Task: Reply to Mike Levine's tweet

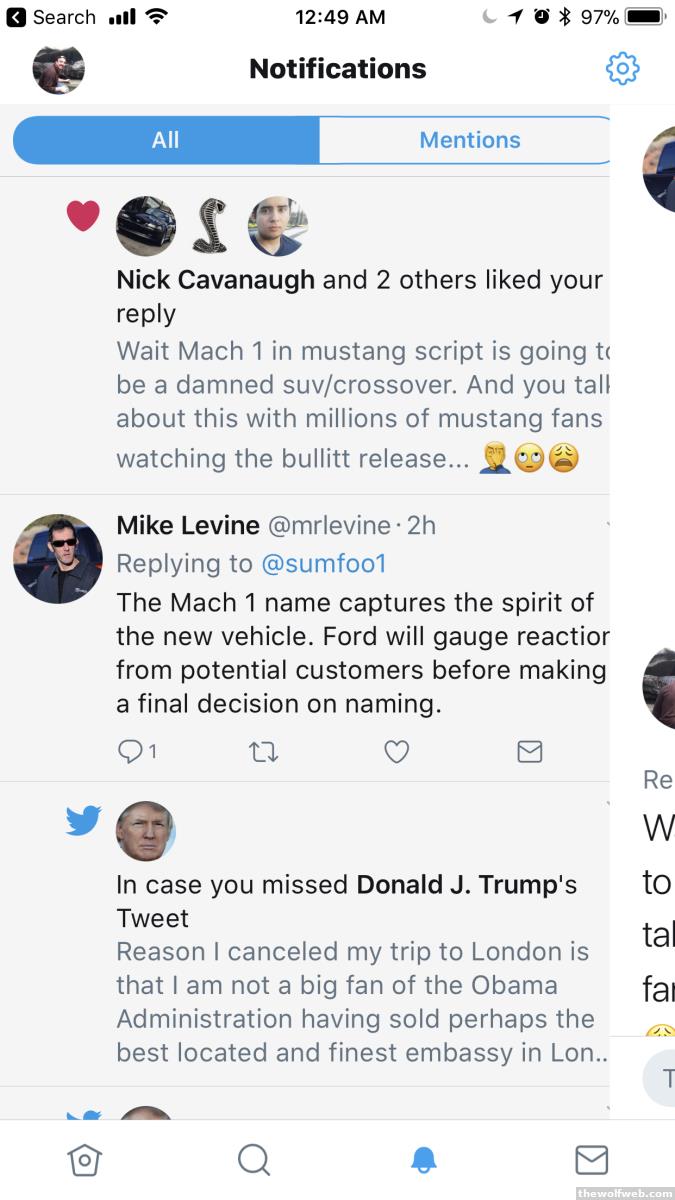Action: click(131, 752)
